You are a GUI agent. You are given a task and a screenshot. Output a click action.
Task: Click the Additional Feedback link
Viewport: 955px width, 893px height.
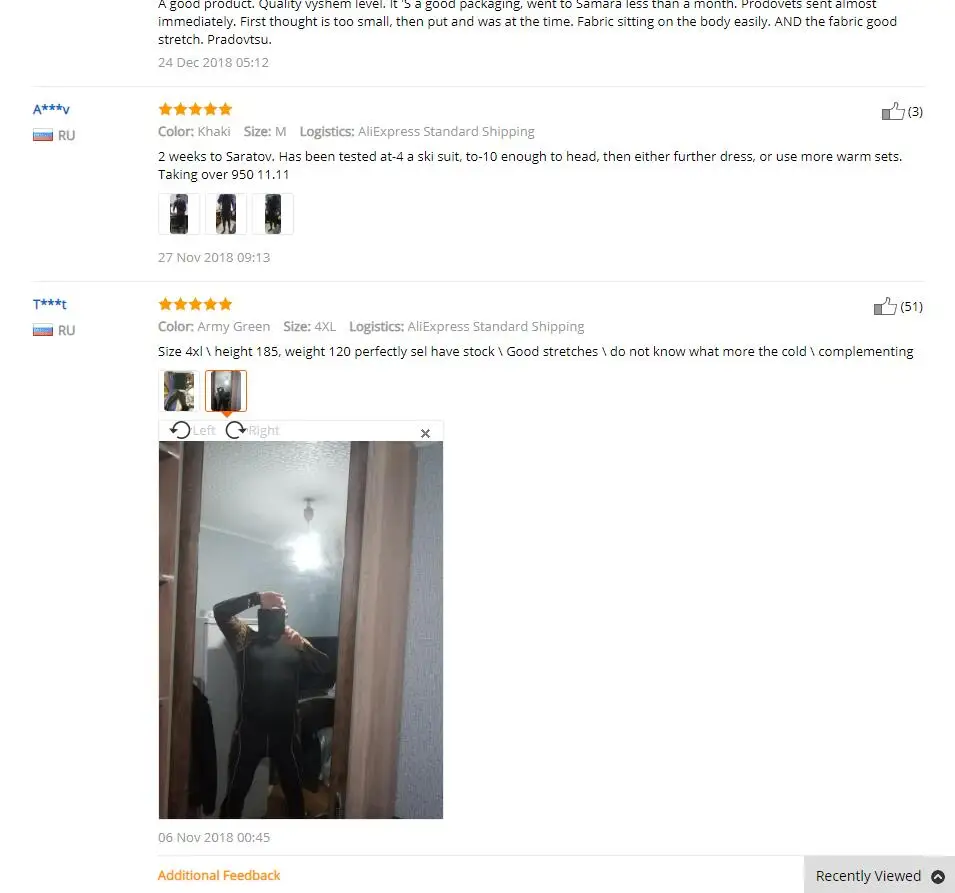coord(219,875)
